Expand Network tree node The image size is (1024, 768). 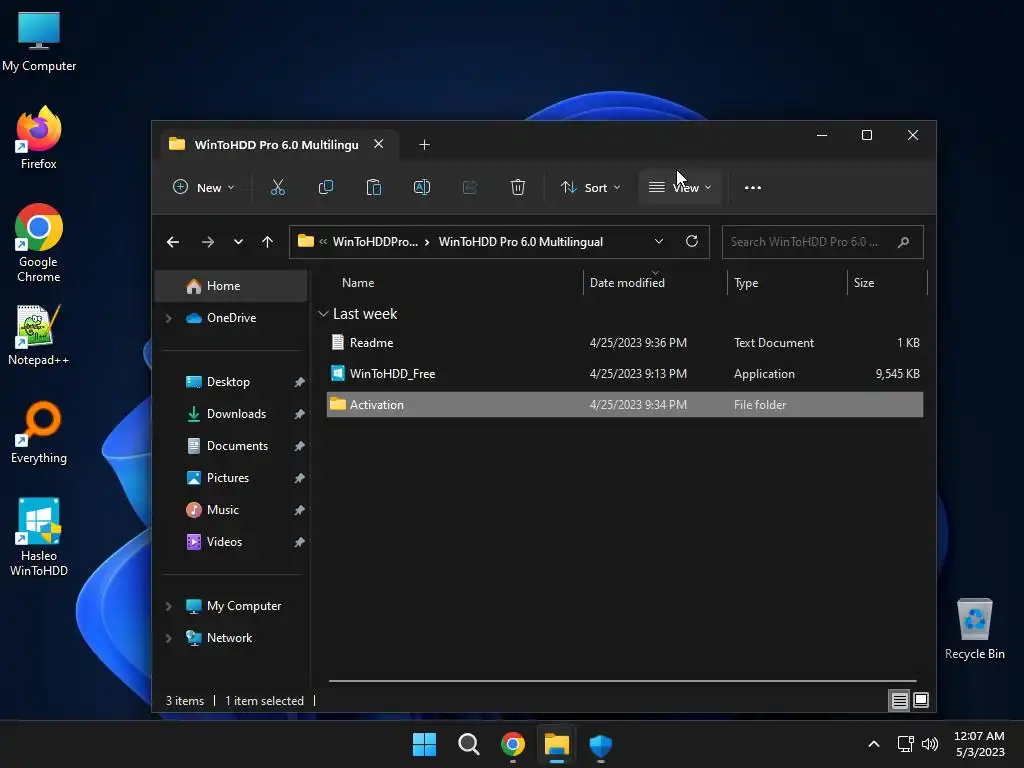[x=168, y=638]
